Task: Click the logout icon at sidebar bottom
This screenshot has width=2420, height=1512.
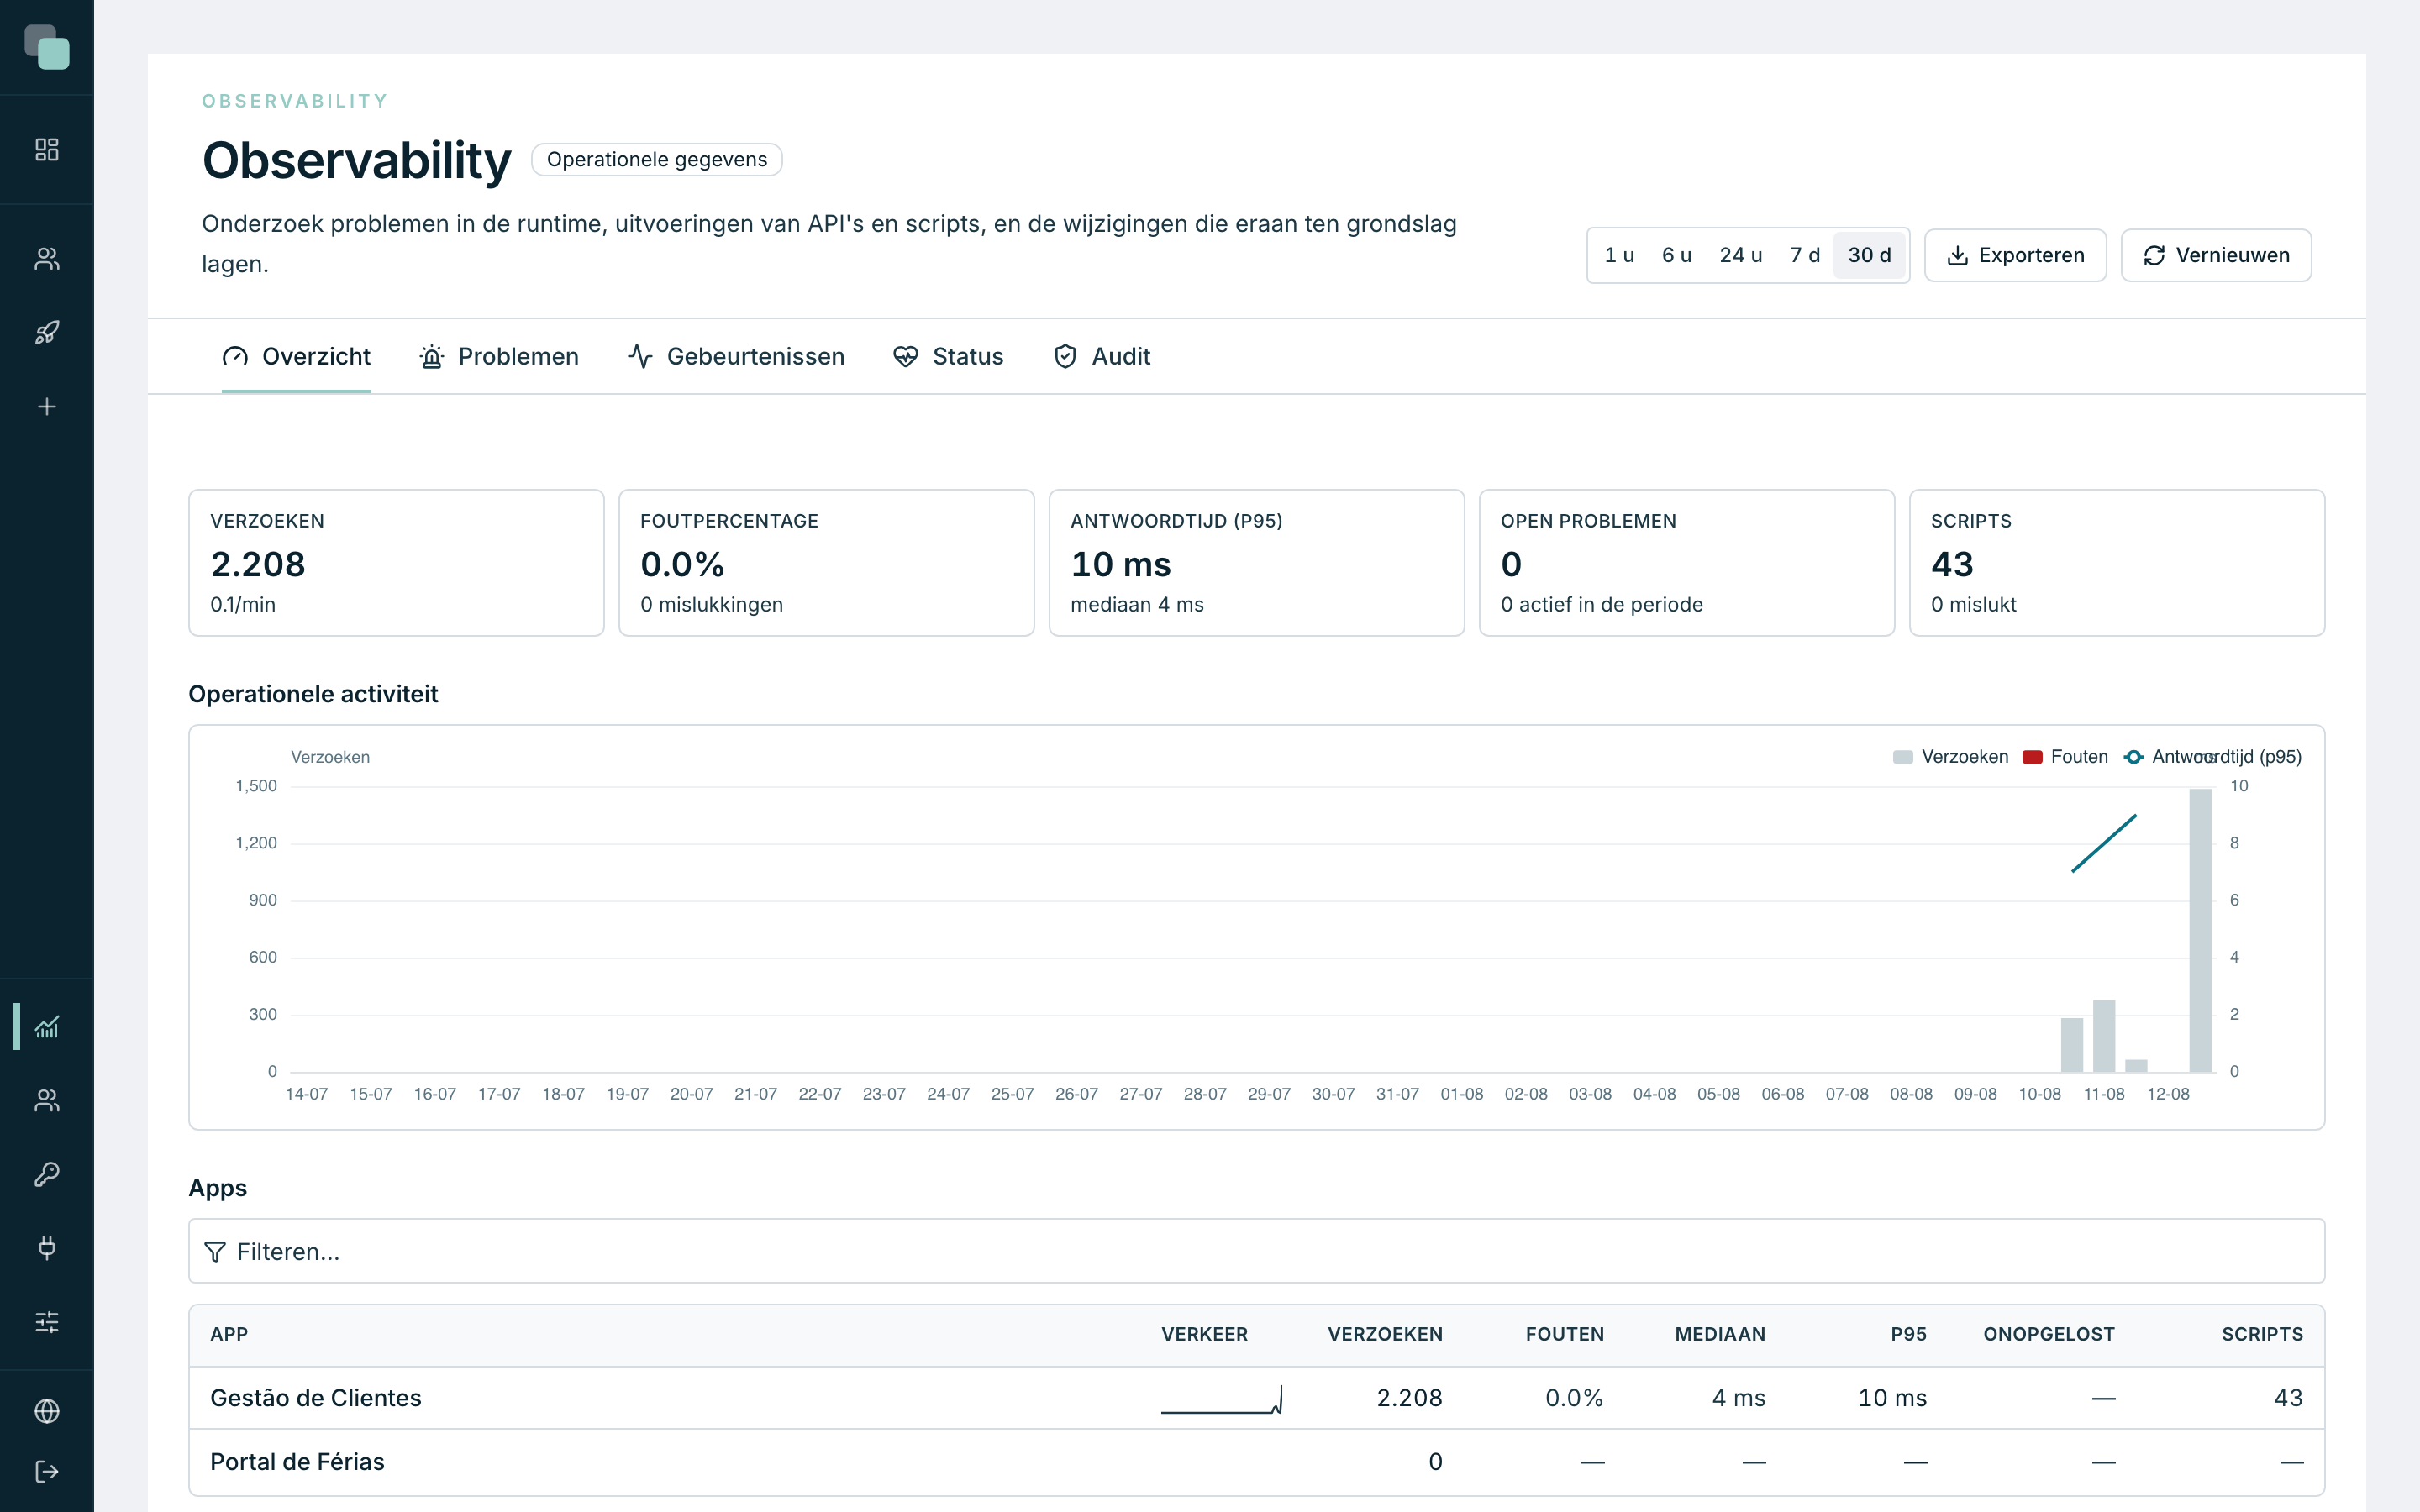Action: (47, 1472)
